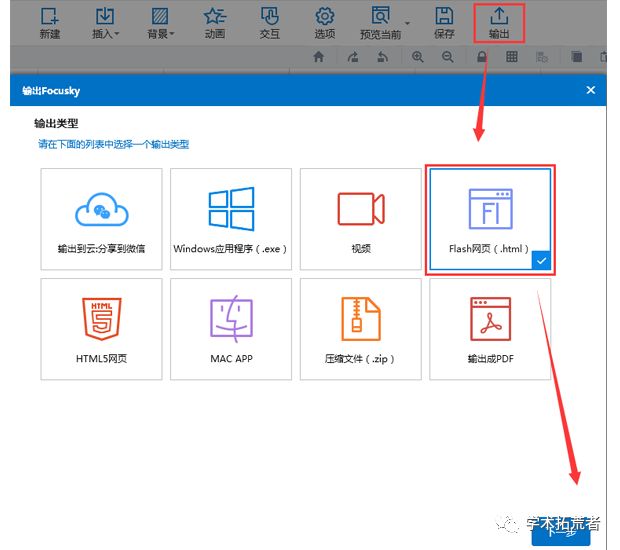Click the 保存 (Save) icon

444,23
